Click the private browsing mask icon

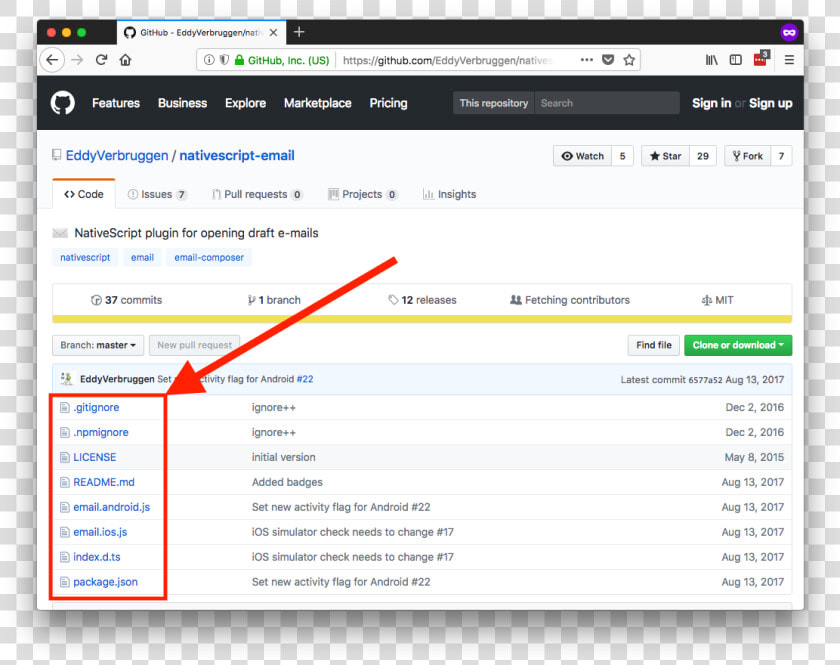point(789,33)
